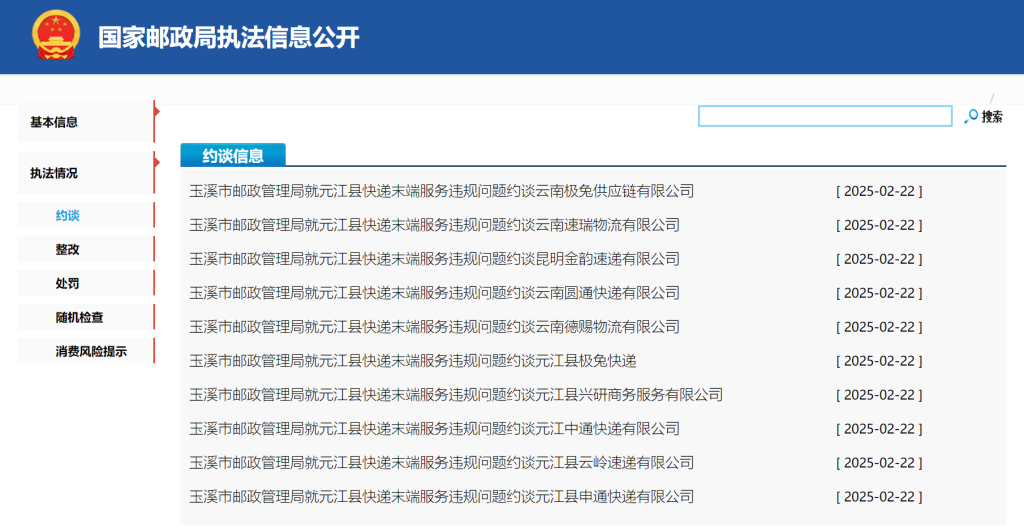
Task: Click the 搜索 search button
Action: (x=991, y=117)
